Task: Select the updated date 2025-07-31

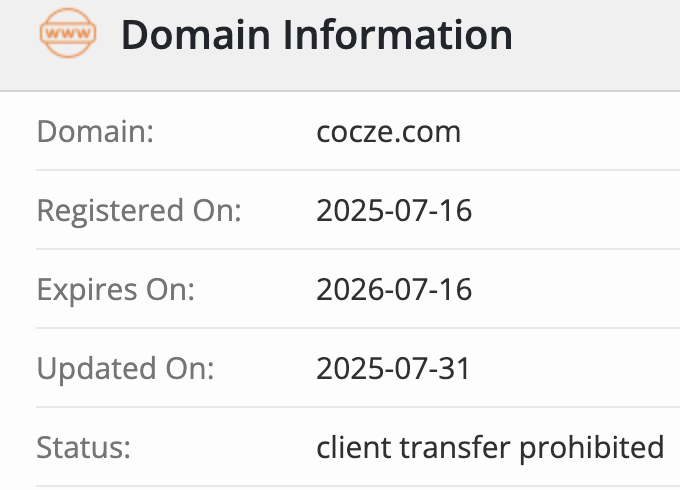Action: pos(393,369)
